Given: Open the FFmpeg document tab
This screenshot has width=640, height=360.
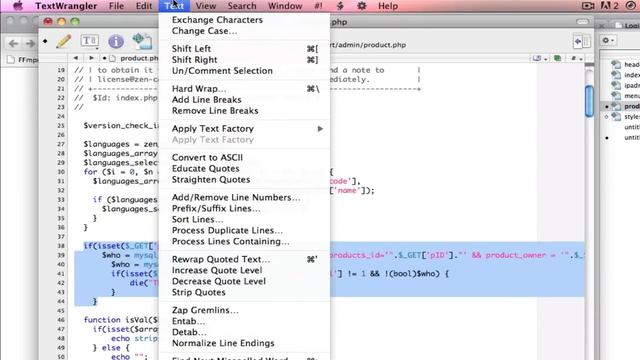Looking at the screenshot, I should click(x=23, y=60).
